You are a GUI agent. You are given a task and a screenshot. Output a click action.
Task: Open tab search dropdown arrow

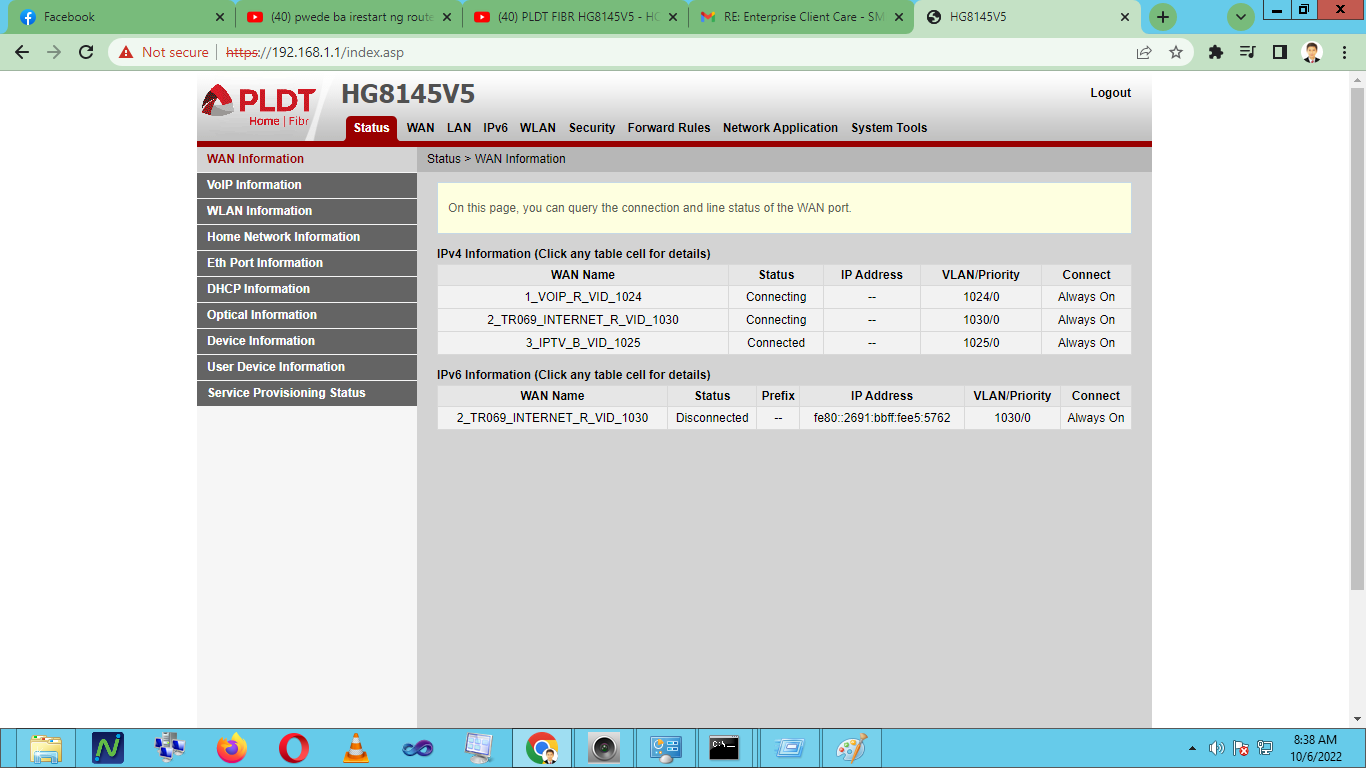pos(1241,17)
